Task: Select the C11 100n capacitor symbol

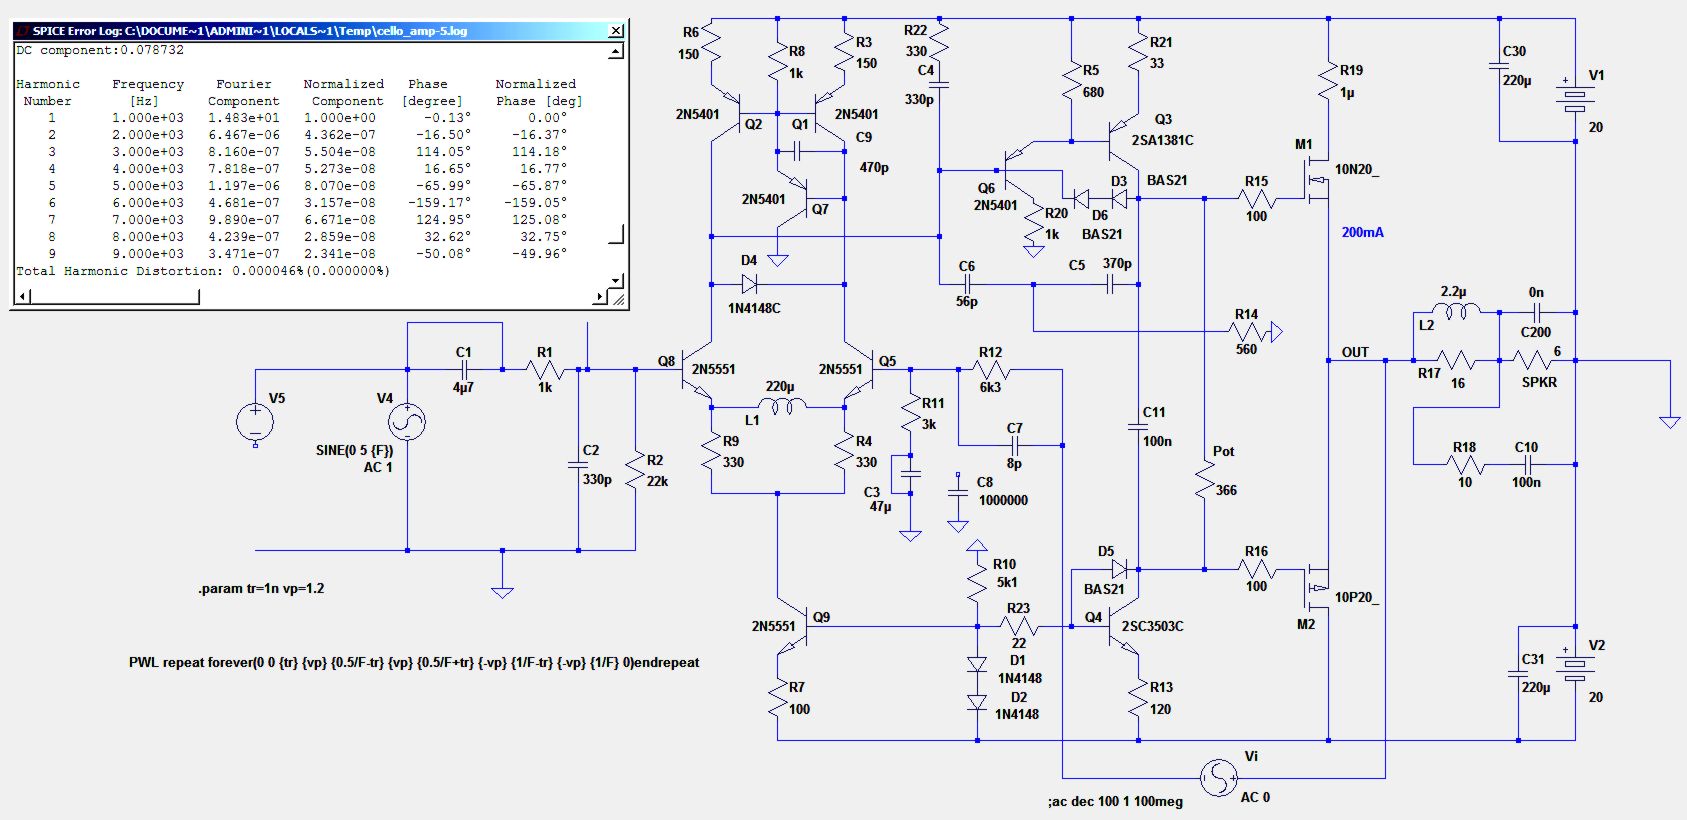Action: [x=1138, y=427]
